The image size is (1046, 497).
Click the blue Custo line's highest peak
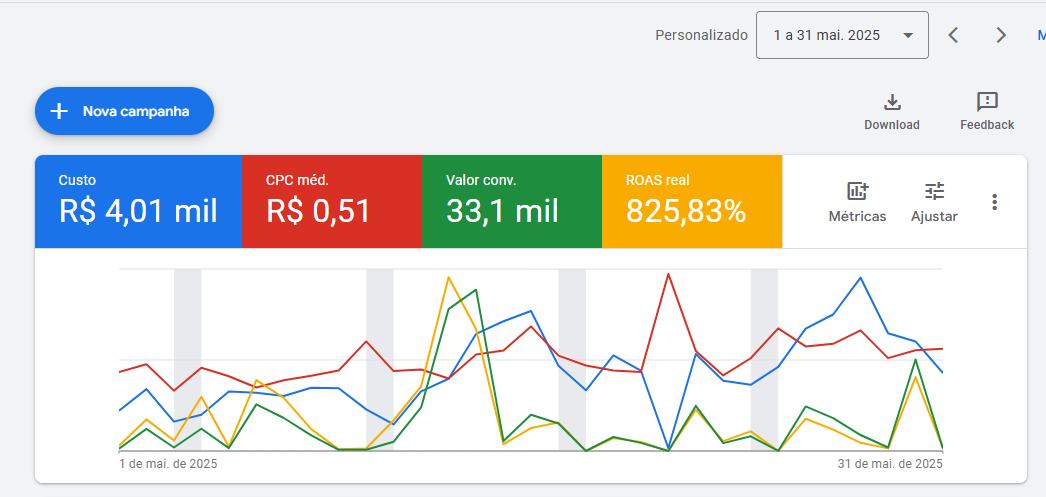click(860, 278)
